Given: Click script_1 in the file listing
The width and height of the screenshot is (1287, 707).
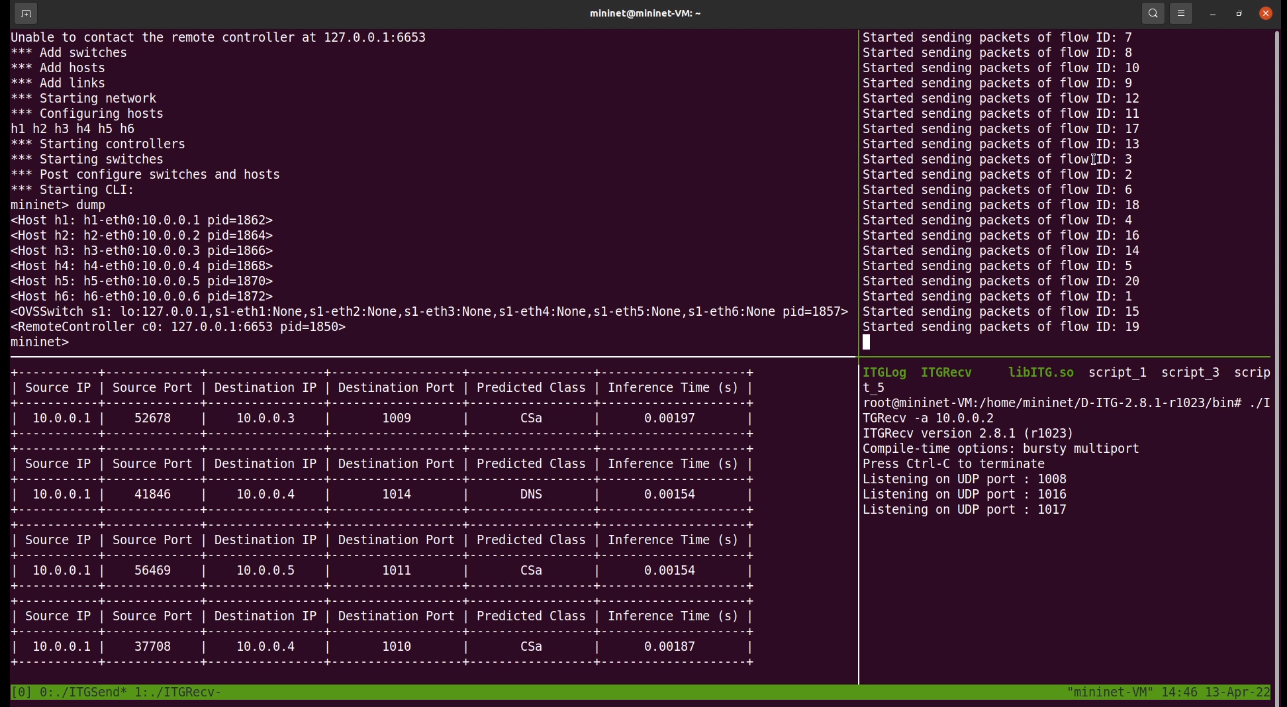Looking at the screenshot, I should 1118,372.
